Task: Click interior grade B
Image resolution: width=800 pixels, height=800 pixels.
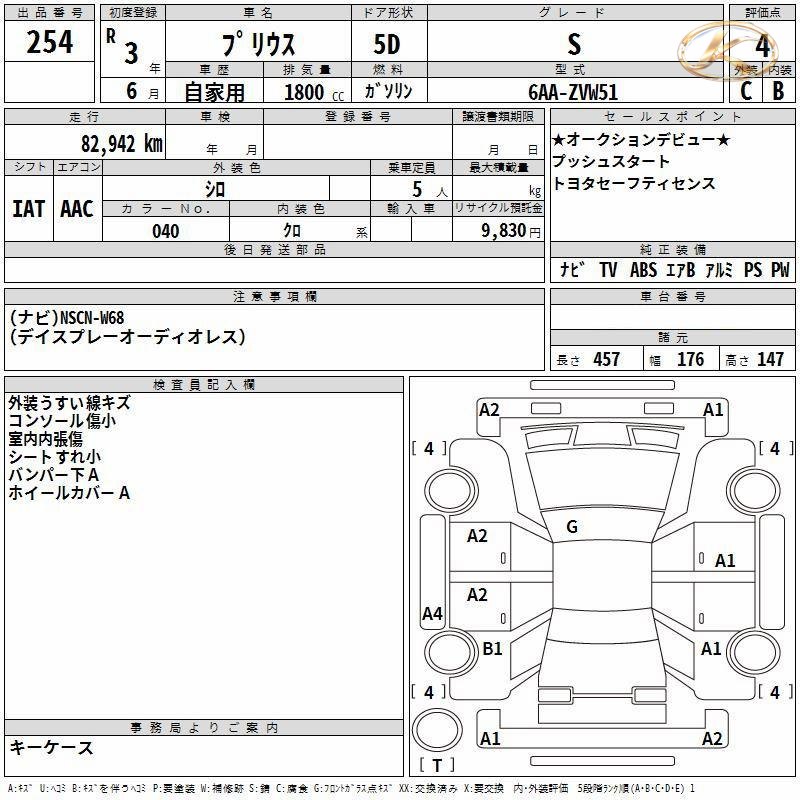Action: (x=778, y=91)
